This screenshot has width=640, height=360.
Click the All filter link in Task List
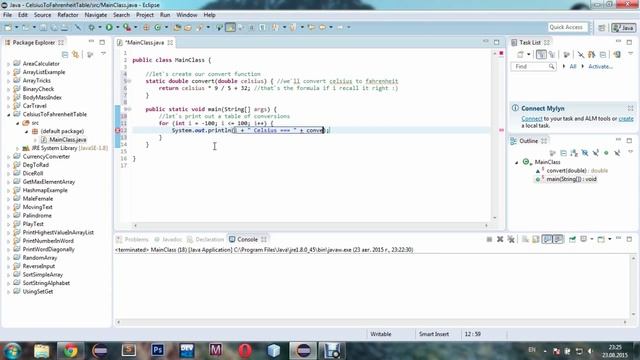(573, 67)
